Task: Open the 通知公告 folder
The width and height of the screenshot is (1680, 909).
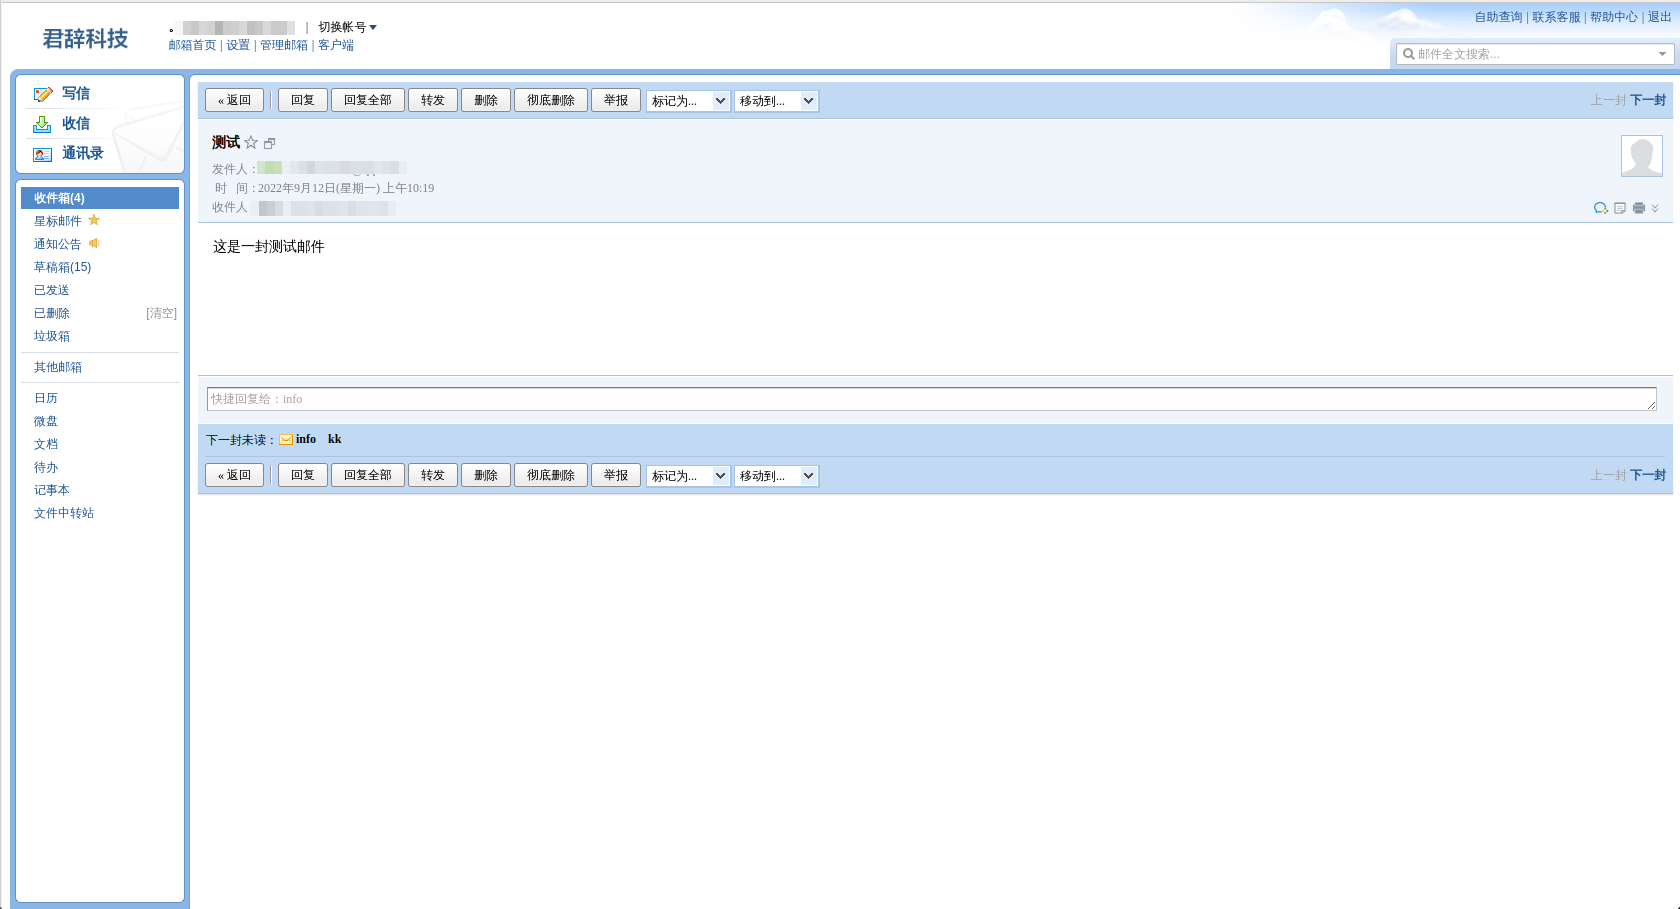Action: point(58,244)
